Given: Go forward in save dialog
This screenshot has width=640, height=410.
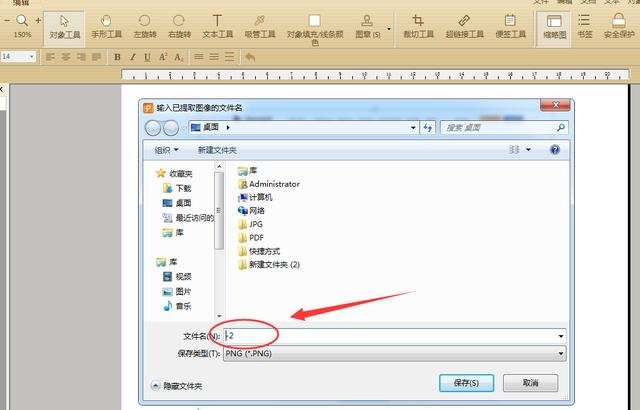Looking at the screenshot, I should (x=171, y=128).
